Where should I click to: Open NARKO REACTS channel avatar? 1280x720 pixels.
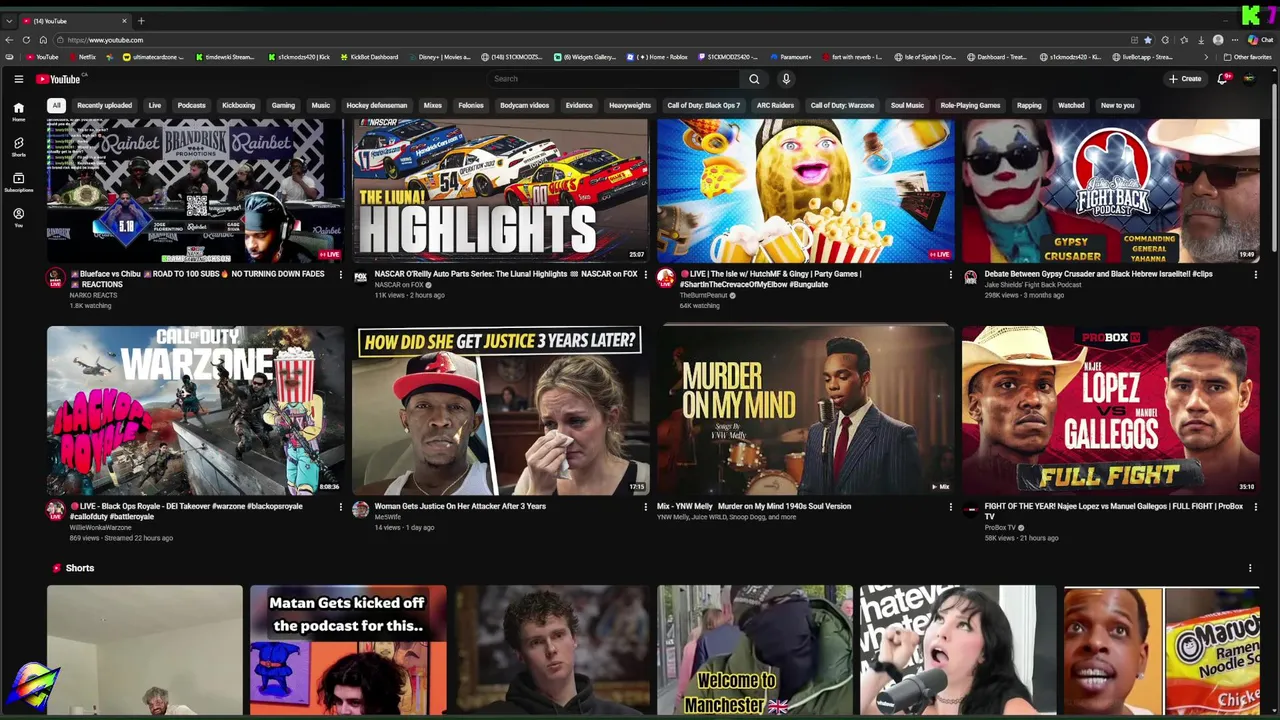click(x=56, y=279)
